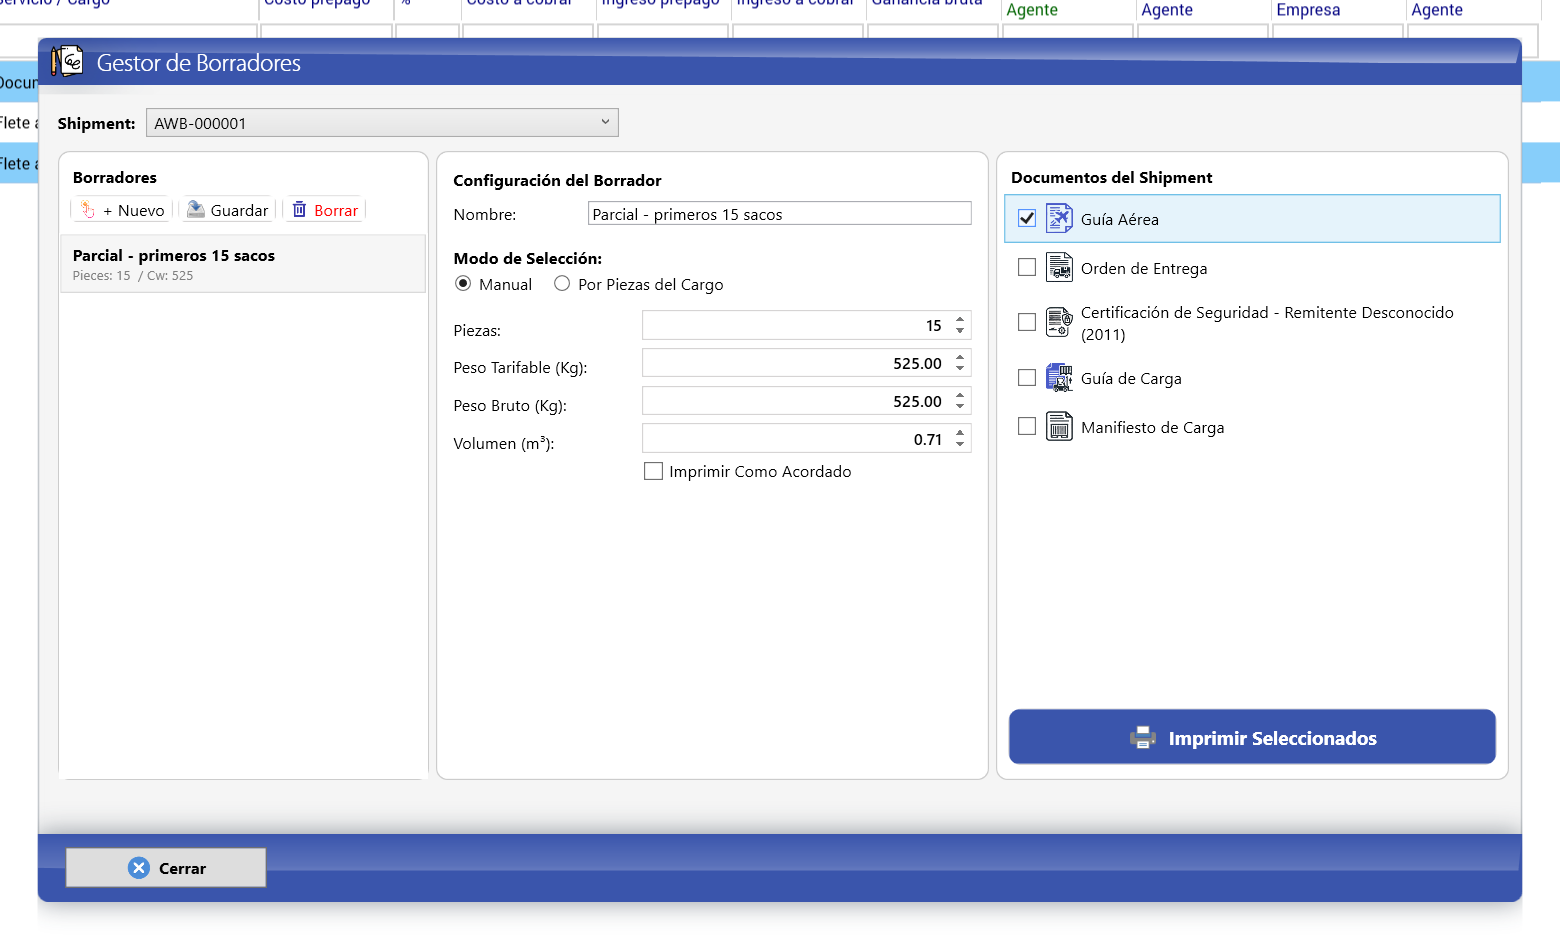Check the Manifiesto de Carga checkbox
Viewport: 1560px width, 939px height.
[x=1027, y=426]
